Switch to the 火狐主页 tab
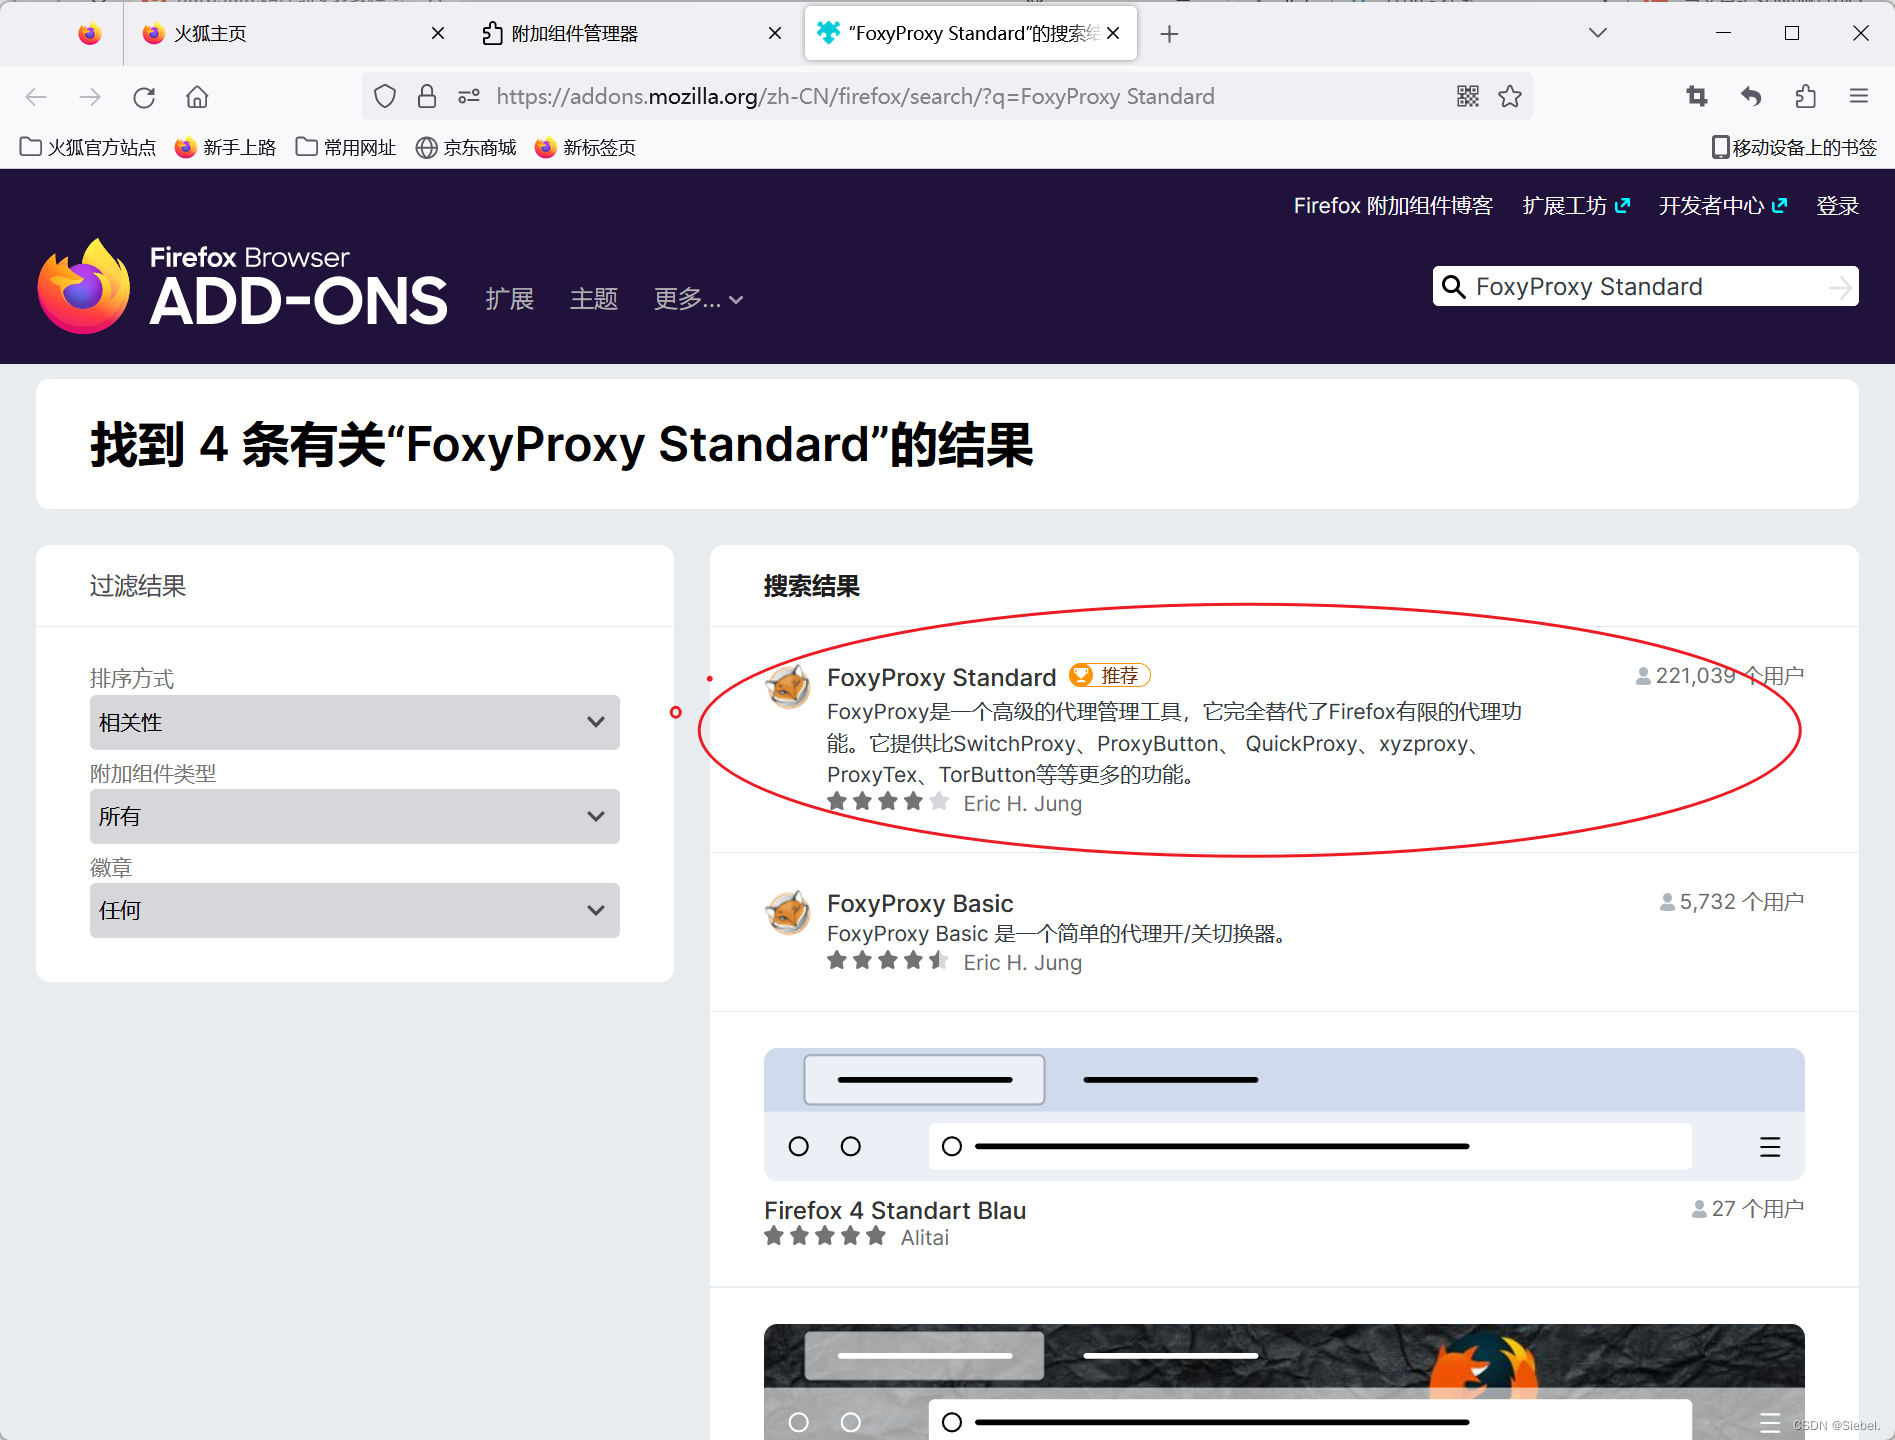 295,34
